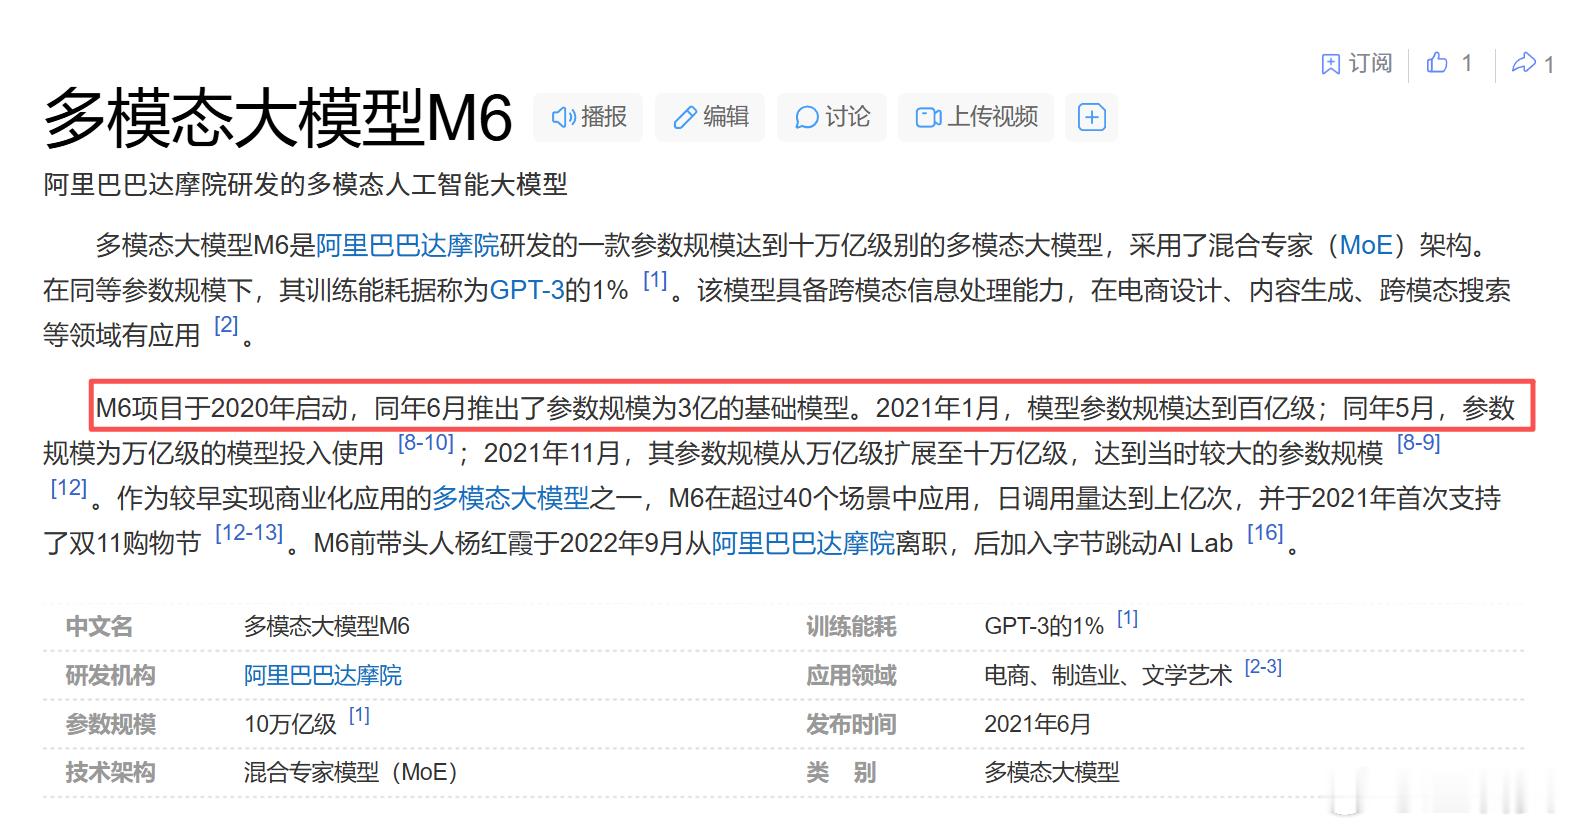Click the 上传视频 upload video button
The width and height of the screenshot is (1569, 831).
[x=976, y=117]
